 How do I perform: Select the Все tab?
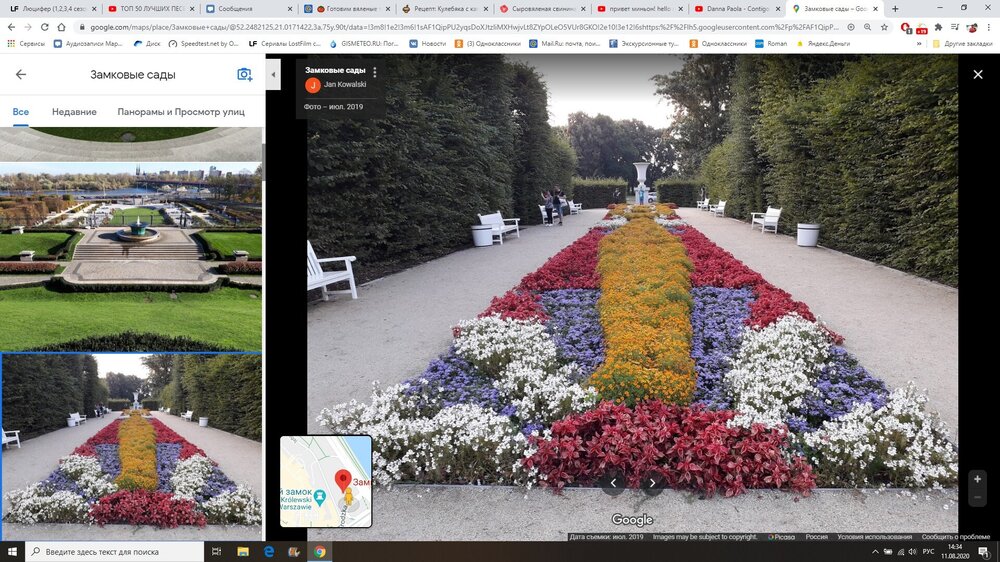(20, 112)
